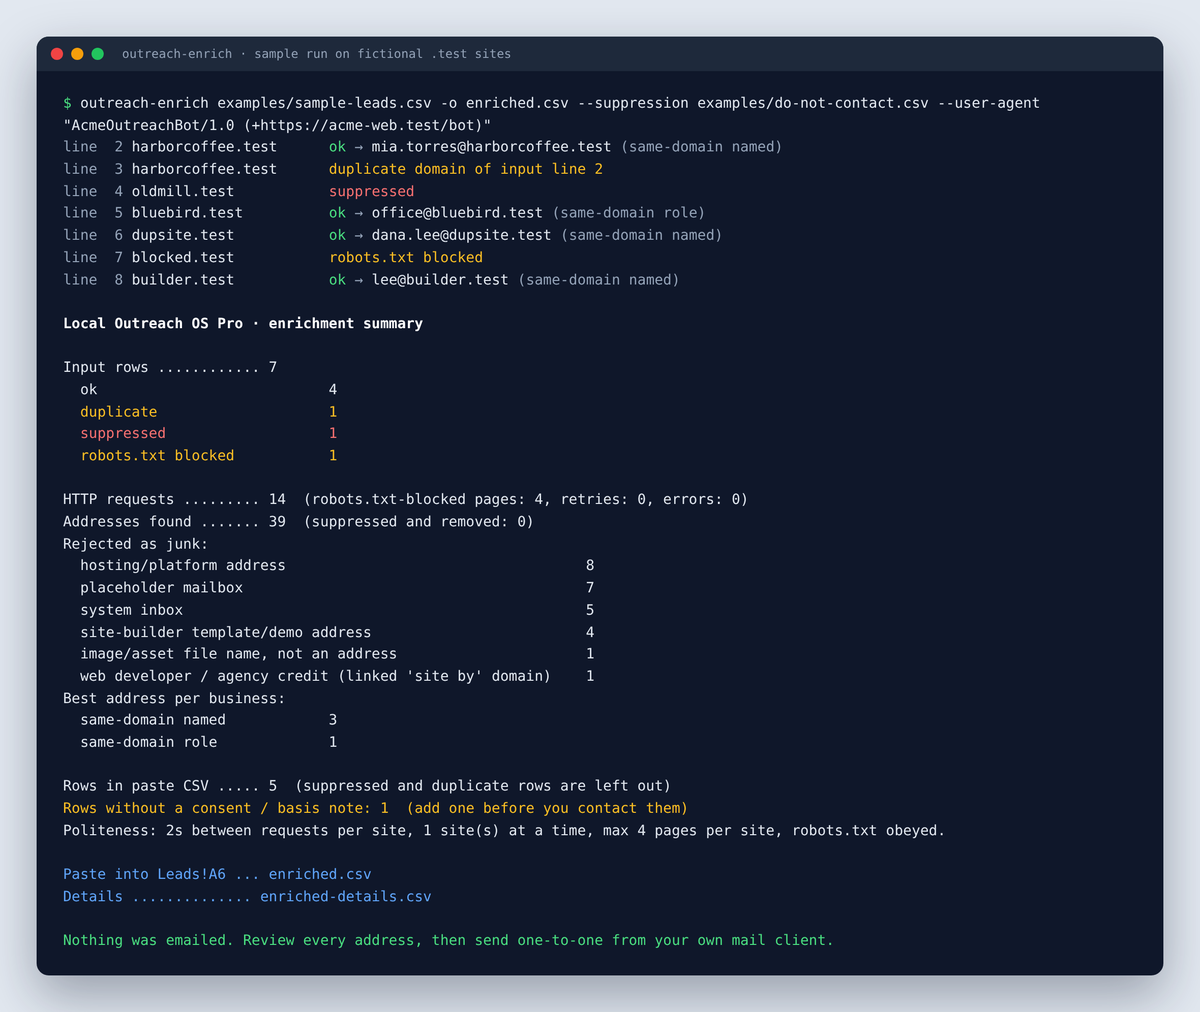Click 'placeholder mailbox' row
The width and height of the screenshot is (1200, 1012).
pyautogui.click(x=337, y=587)
